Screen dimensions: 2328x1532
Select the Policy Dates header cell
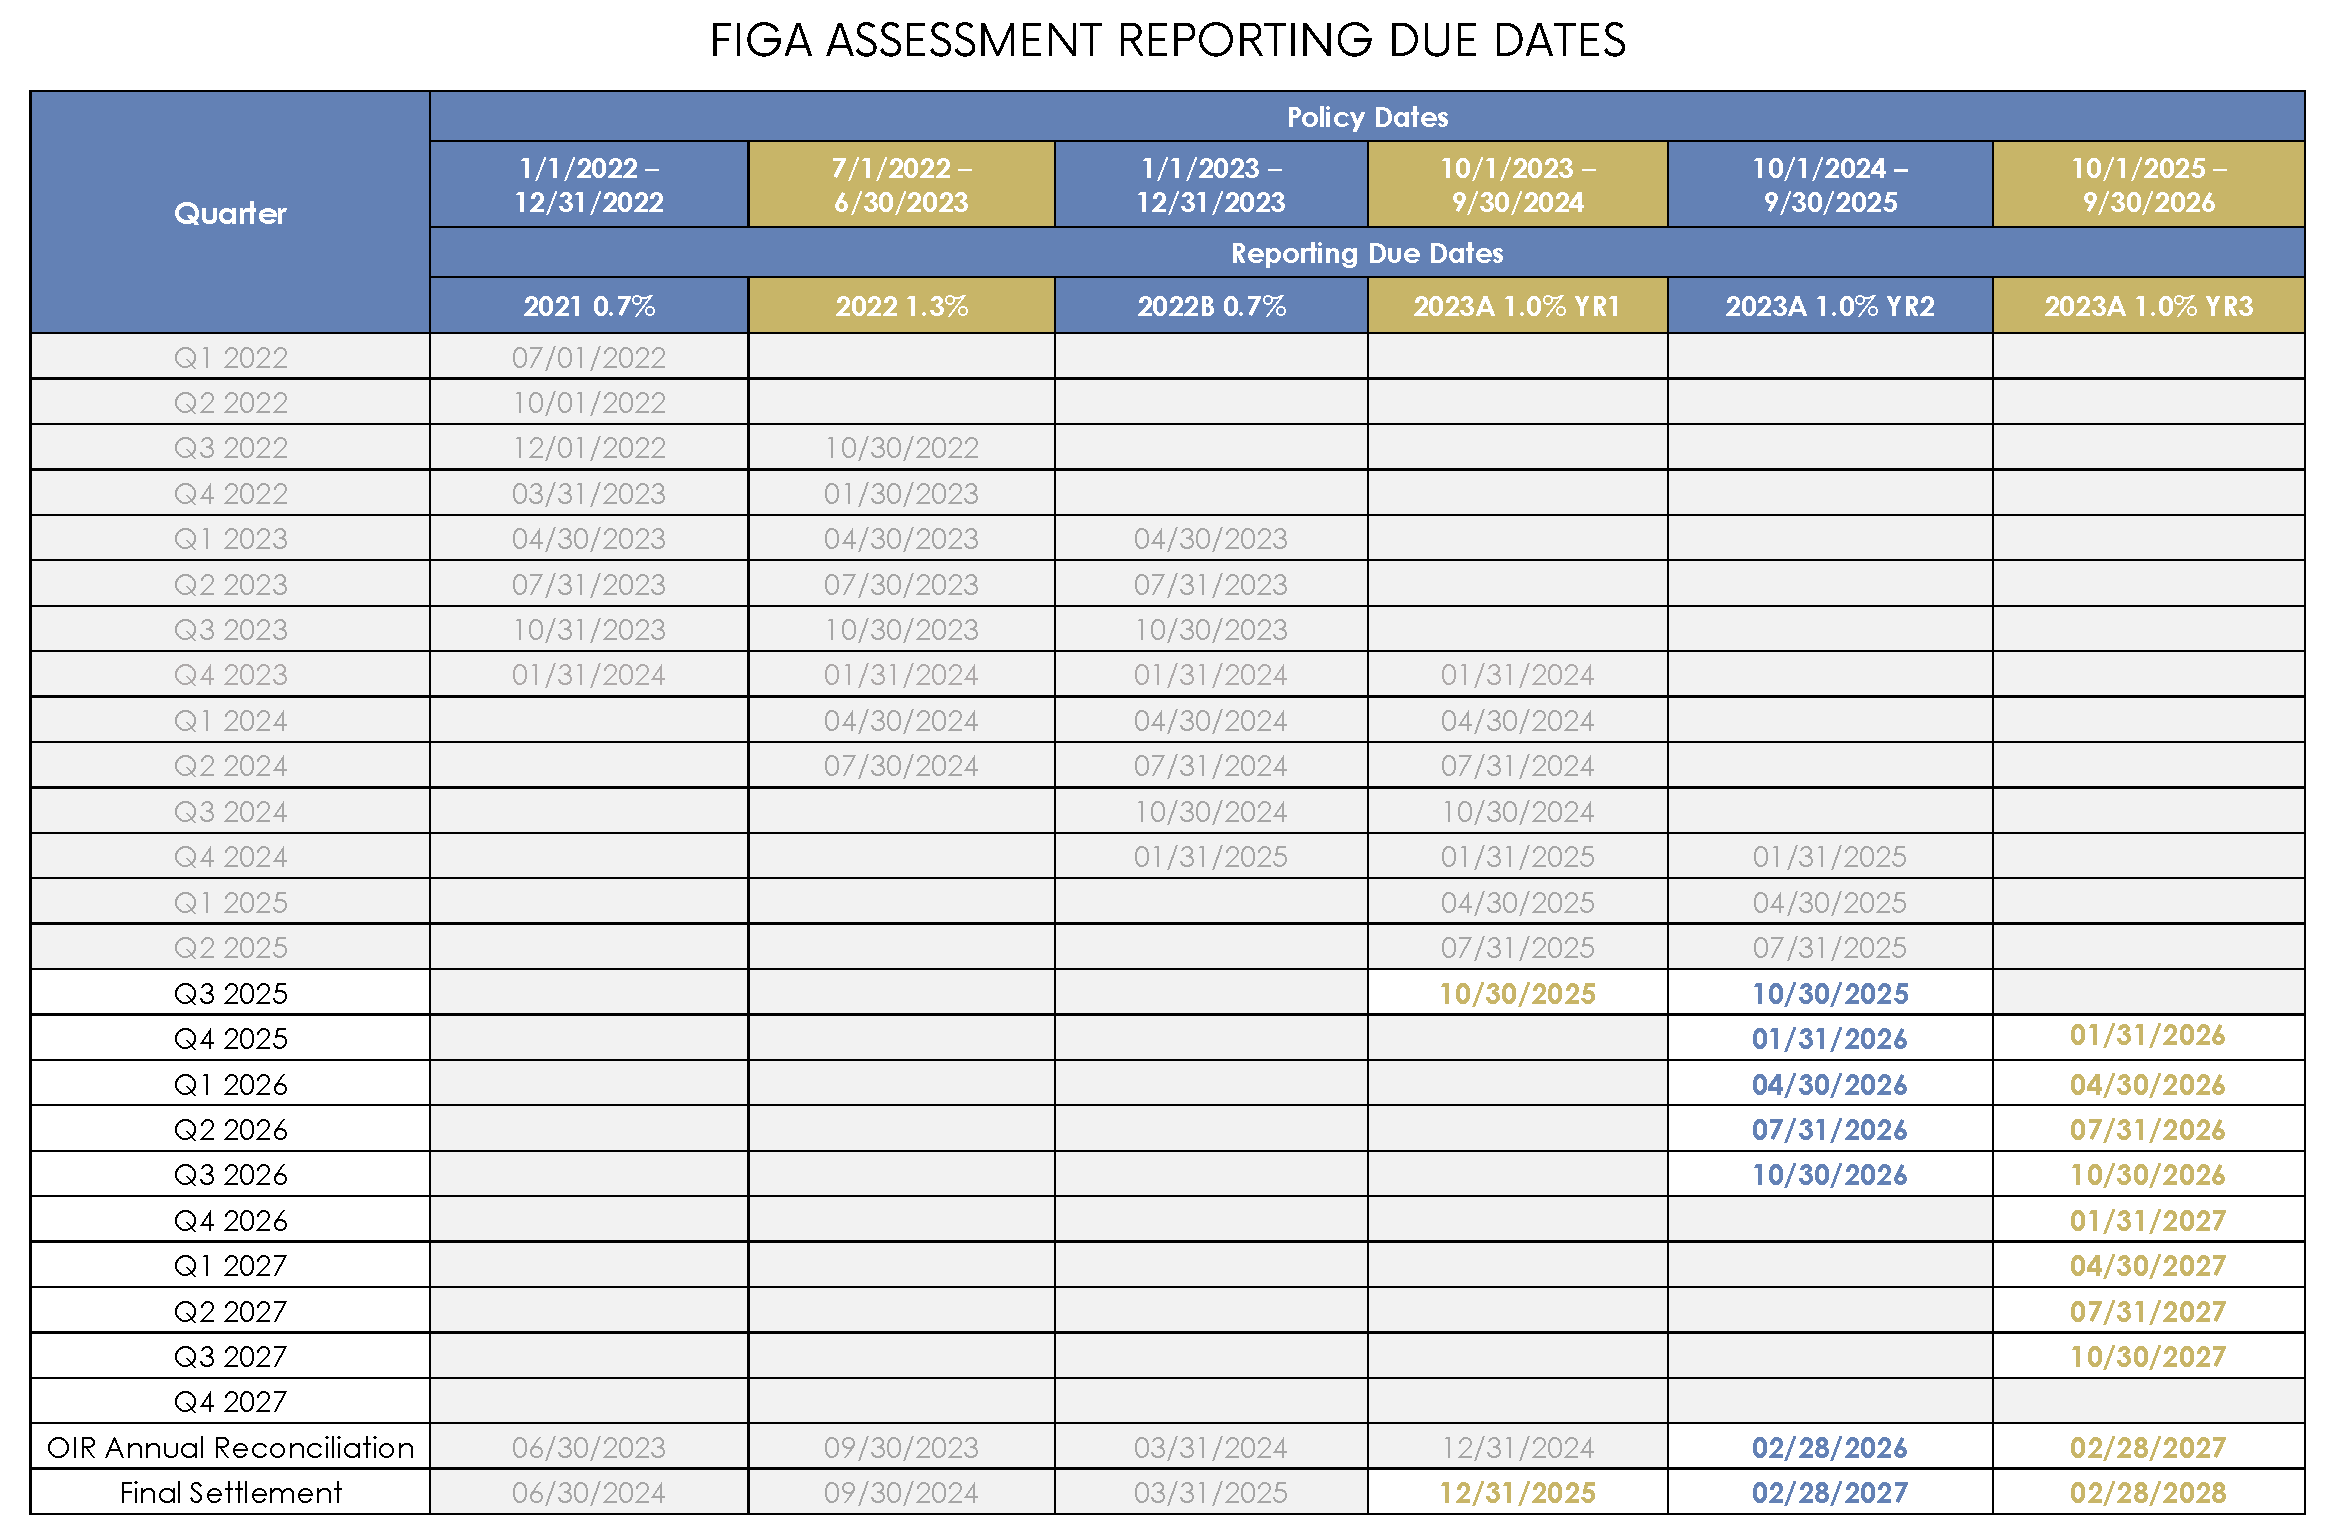[1367, 117]
